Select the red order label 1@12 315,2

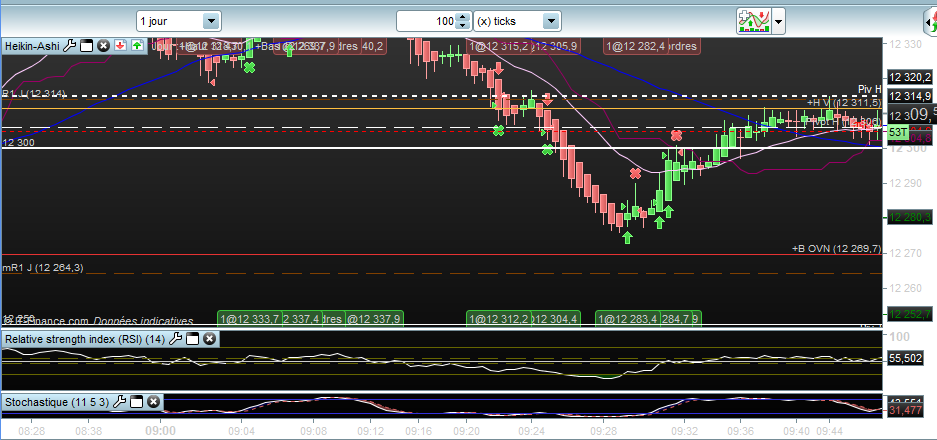click(x=498, y=46)
